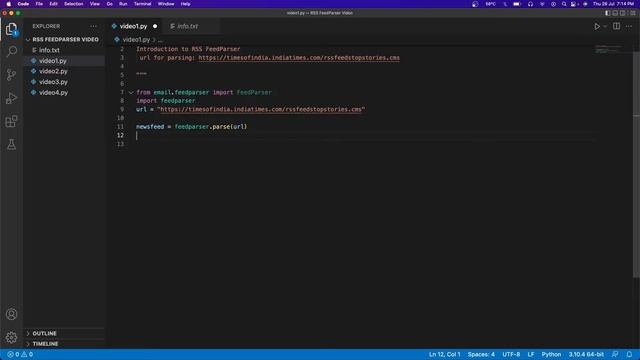Click the URL string on line 9

(261, 109)
